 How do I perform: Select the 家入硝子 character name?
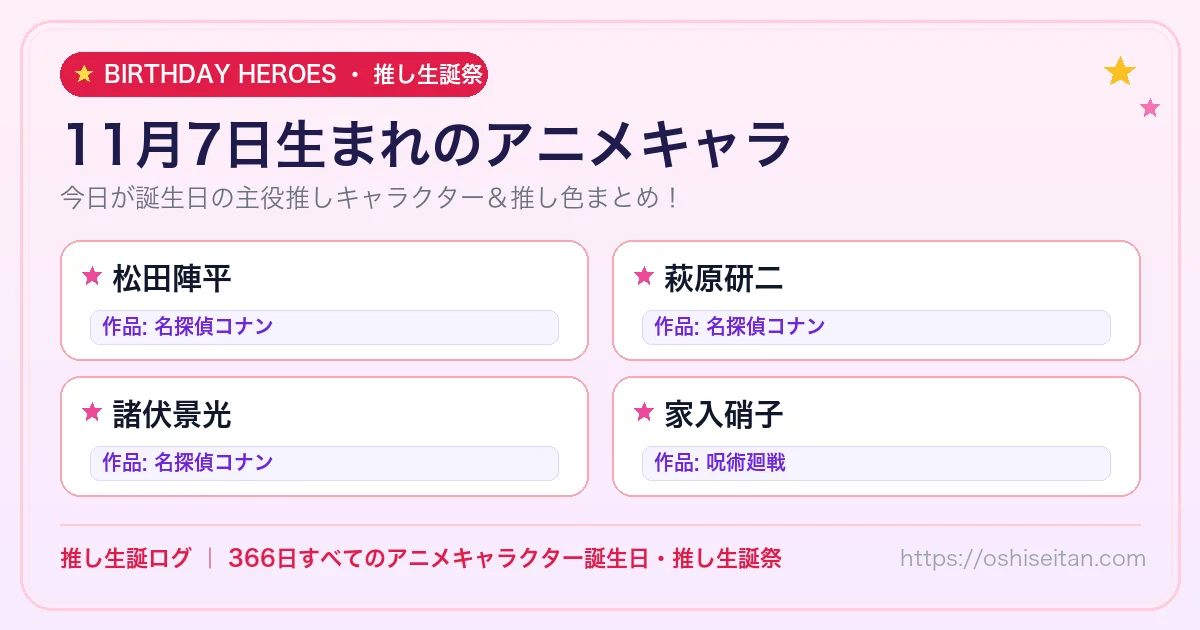[x=724, y=413]
